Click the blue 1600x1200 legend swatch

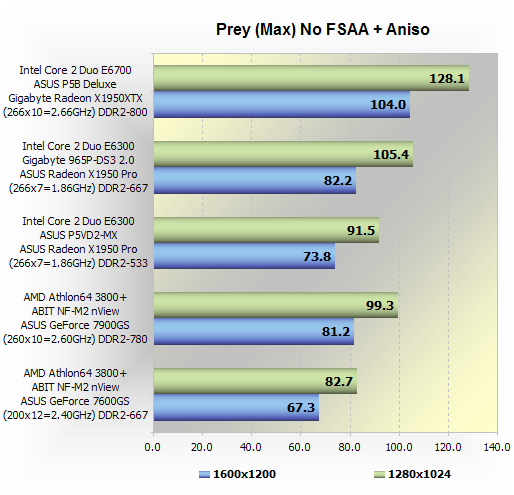(204, 474)
